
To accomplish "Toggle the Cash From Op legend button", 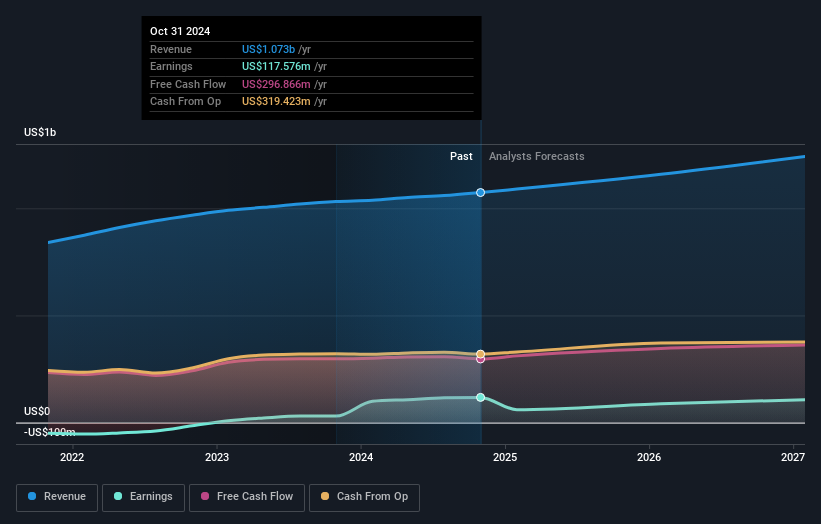I will click(x=364, y=497).
